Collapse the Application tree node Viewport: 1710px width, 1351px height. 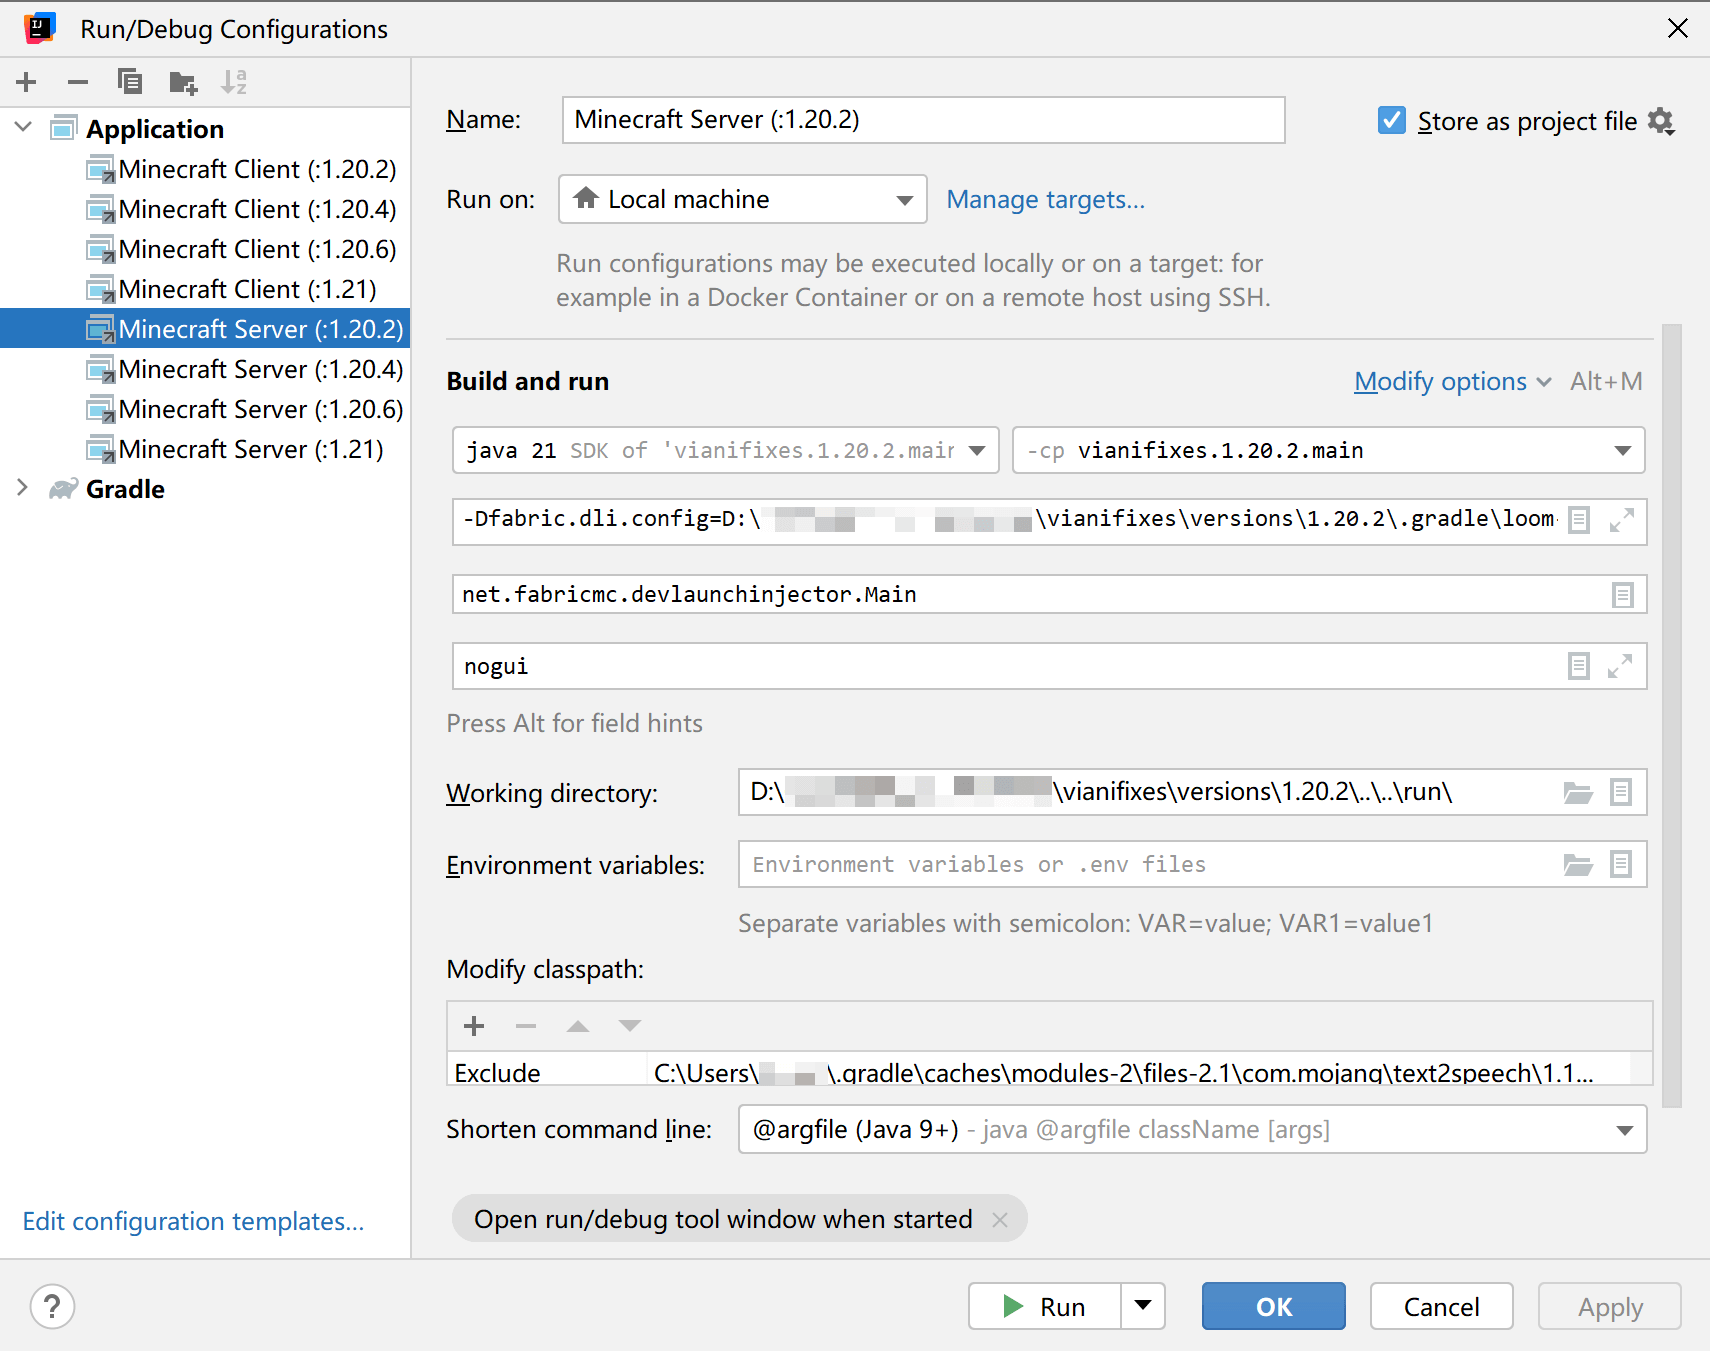point(23,128)
